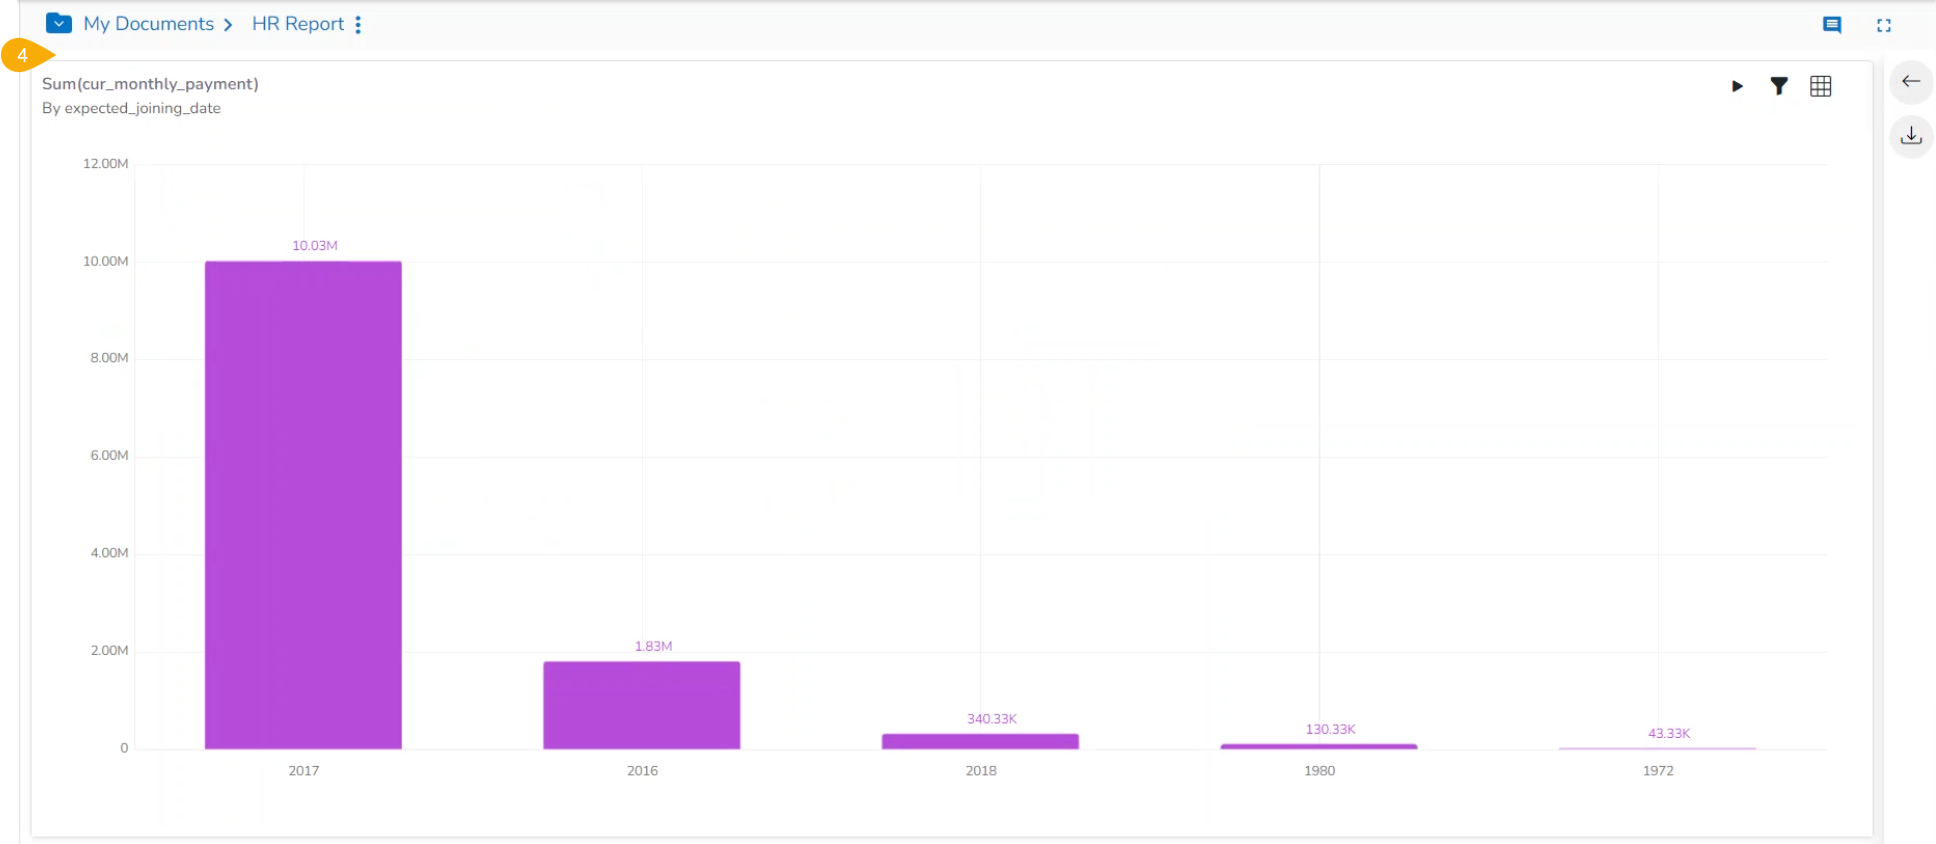Screen dimensions: 1936x844
Task: Open the comments chat icon
Action: point(1832,25)
